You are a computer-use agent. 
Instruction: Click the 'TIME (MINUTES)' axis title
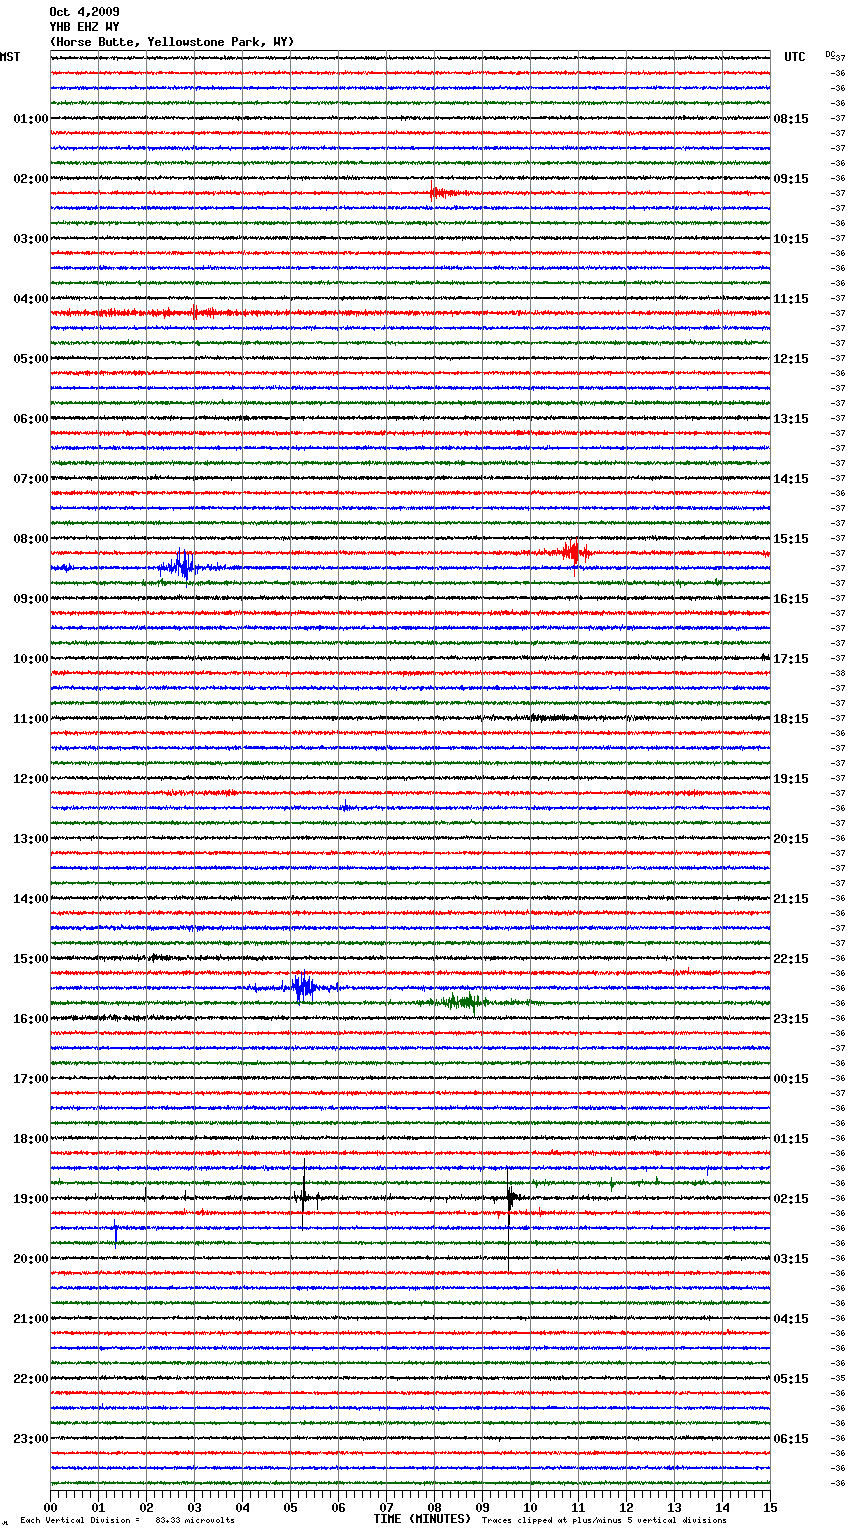click(x=422, y=1519)
